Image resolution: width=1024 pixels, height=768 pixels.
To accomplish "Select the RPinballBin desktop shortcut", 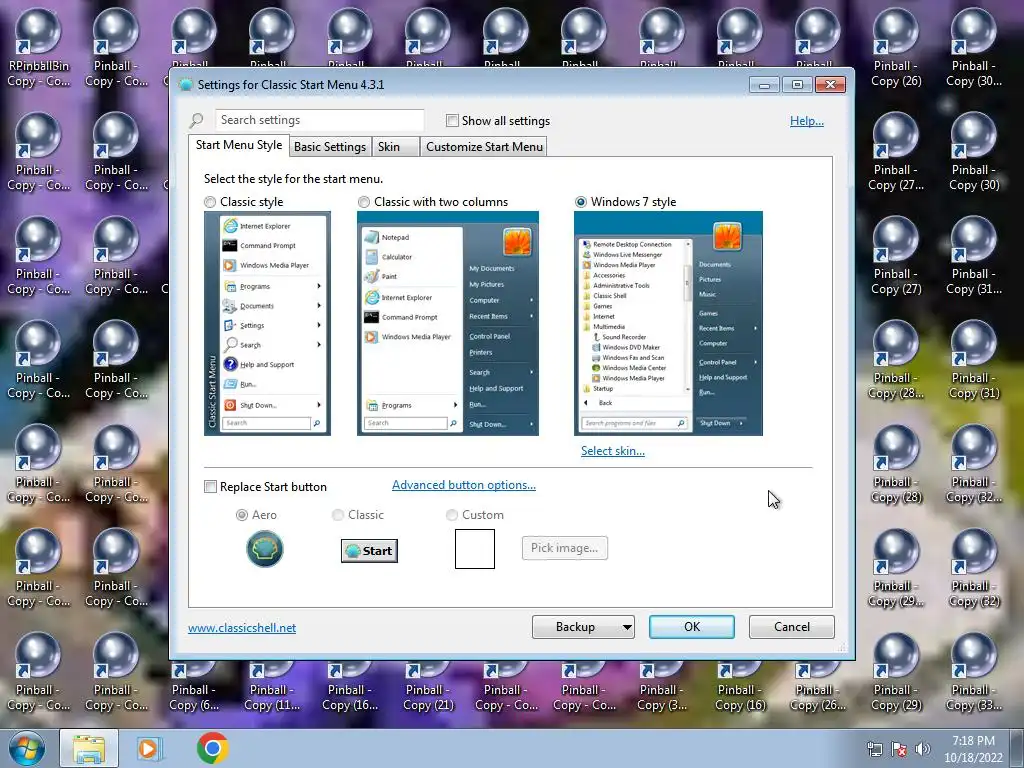I will pyautogui.click(x=38, y=48).
